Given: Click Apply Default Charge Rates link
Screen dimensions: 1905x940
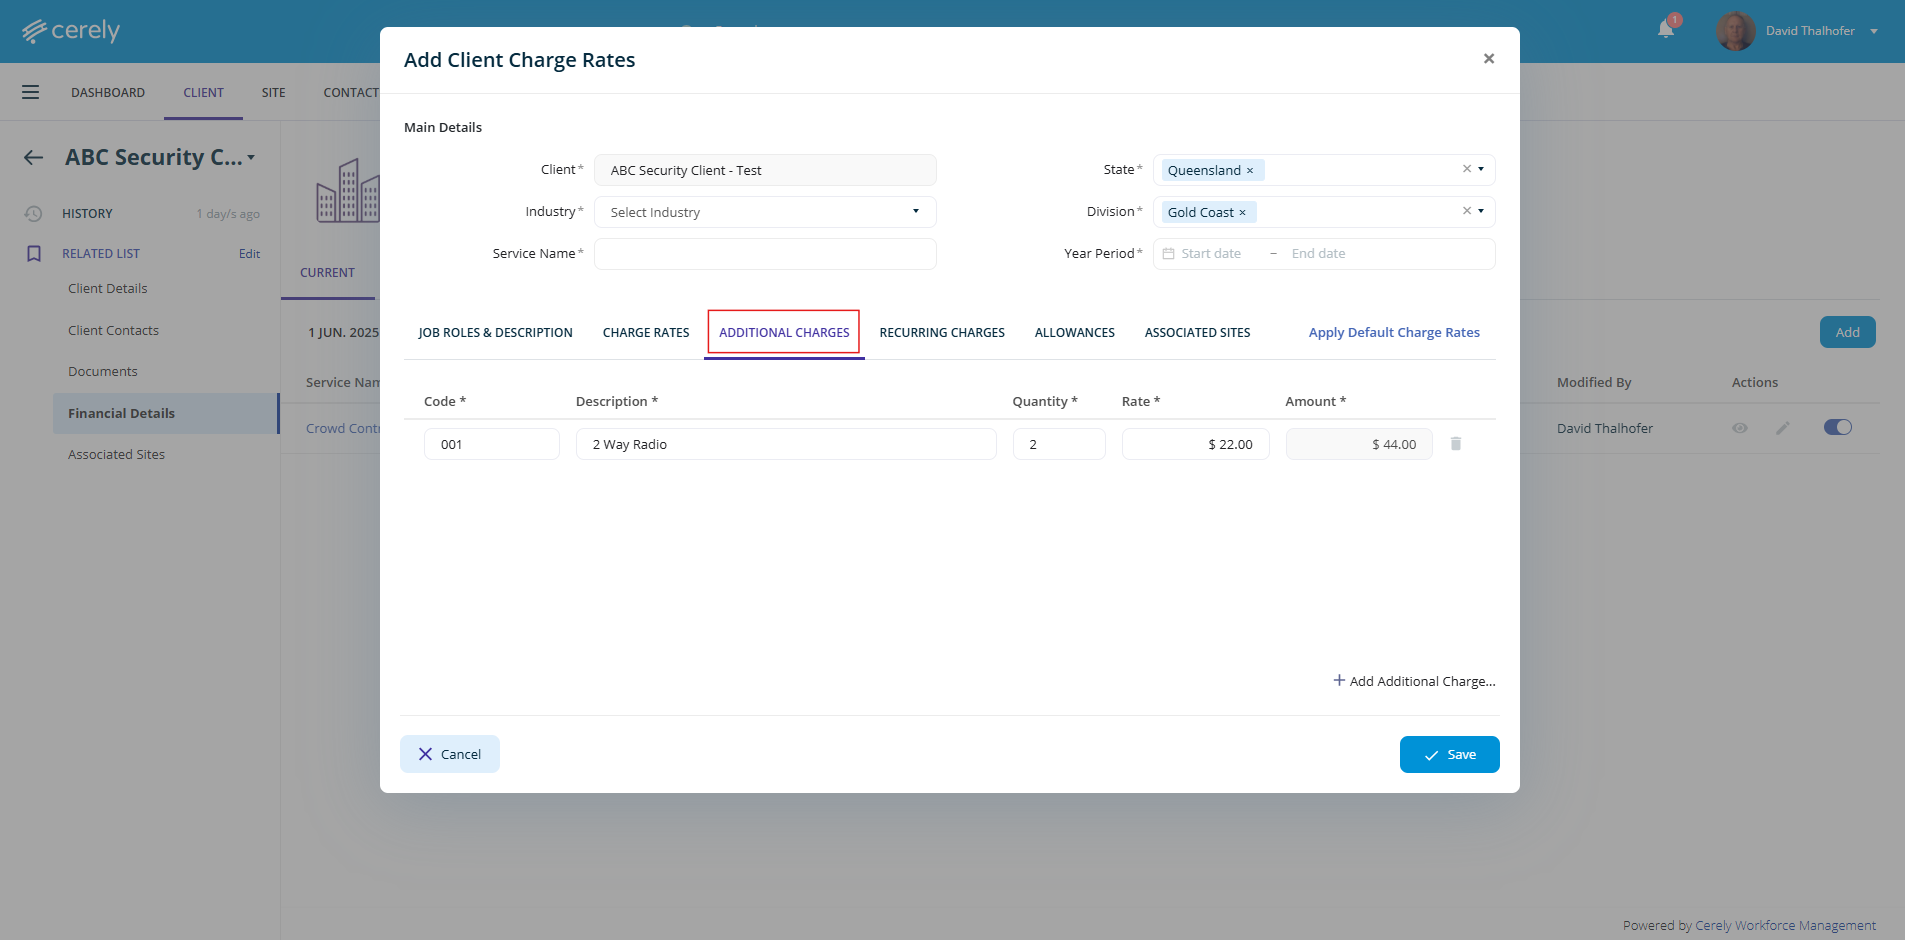Looking at the screenshot, I should [x=1394, y=333].
